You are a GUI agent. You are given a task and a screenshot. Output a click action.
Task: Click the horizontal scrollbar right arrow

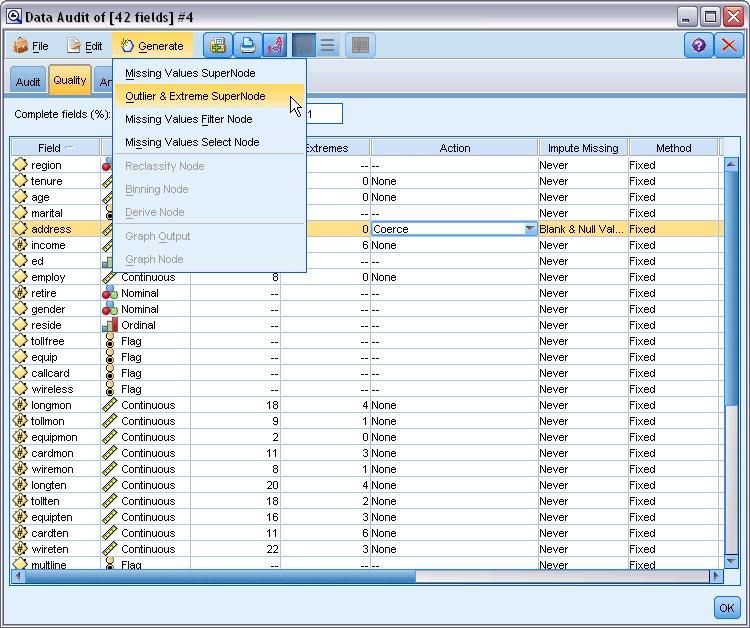[x=716, y=576]
